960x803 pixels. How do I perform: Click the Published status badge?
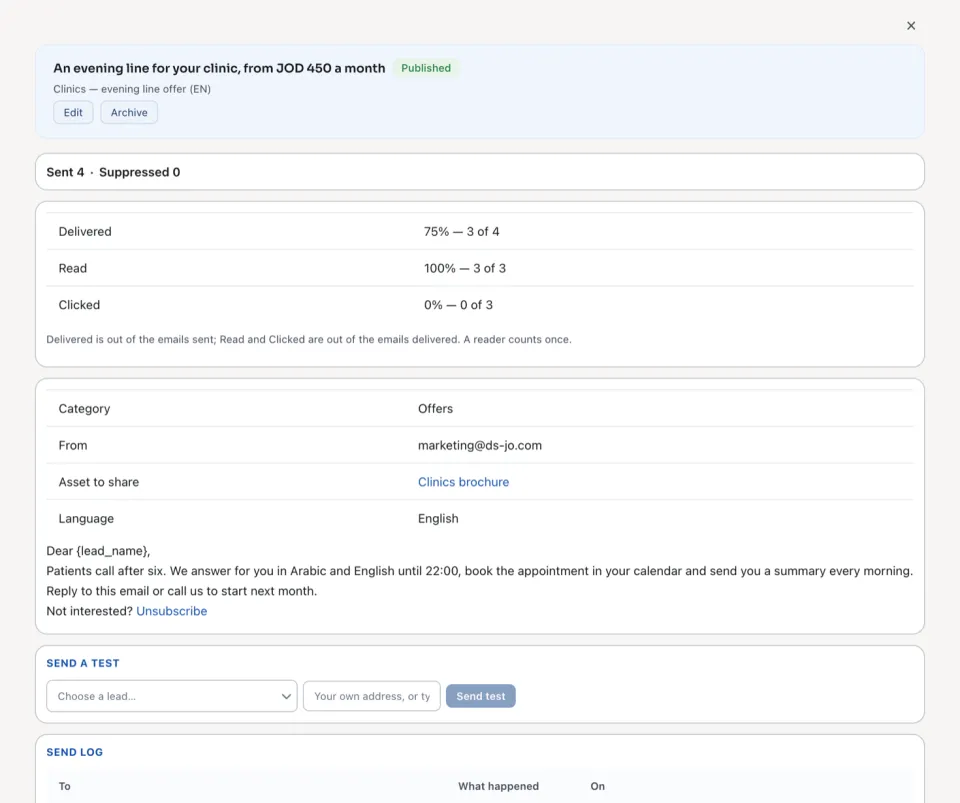pos(426,68)
